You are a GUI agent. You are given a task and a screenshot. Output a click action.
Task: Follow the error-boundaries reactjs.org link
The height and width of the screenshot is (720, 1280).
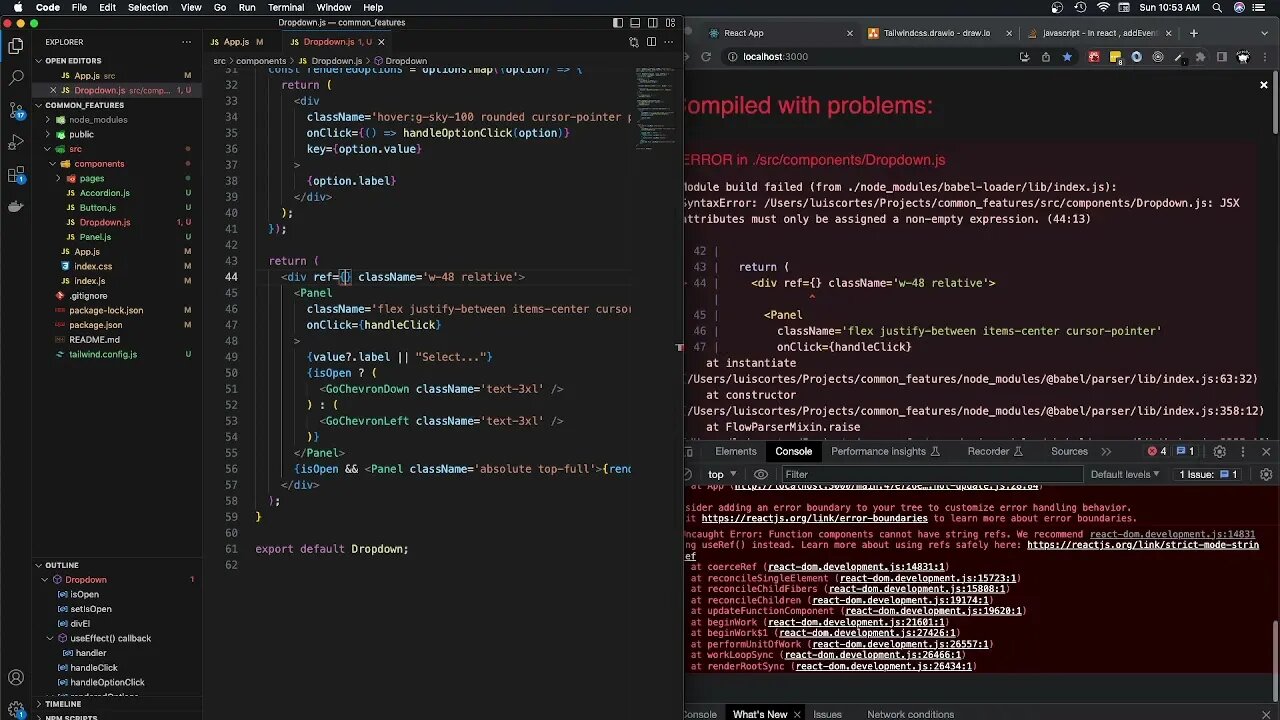tap(814, 518)
